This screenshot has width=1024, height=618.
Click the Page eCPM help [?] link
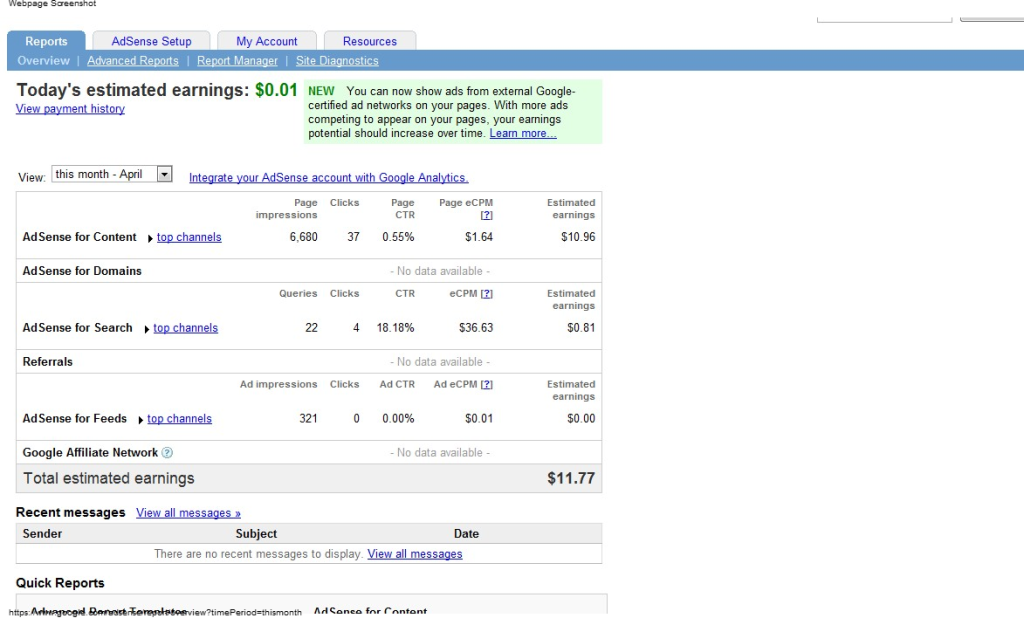point(486,215)
